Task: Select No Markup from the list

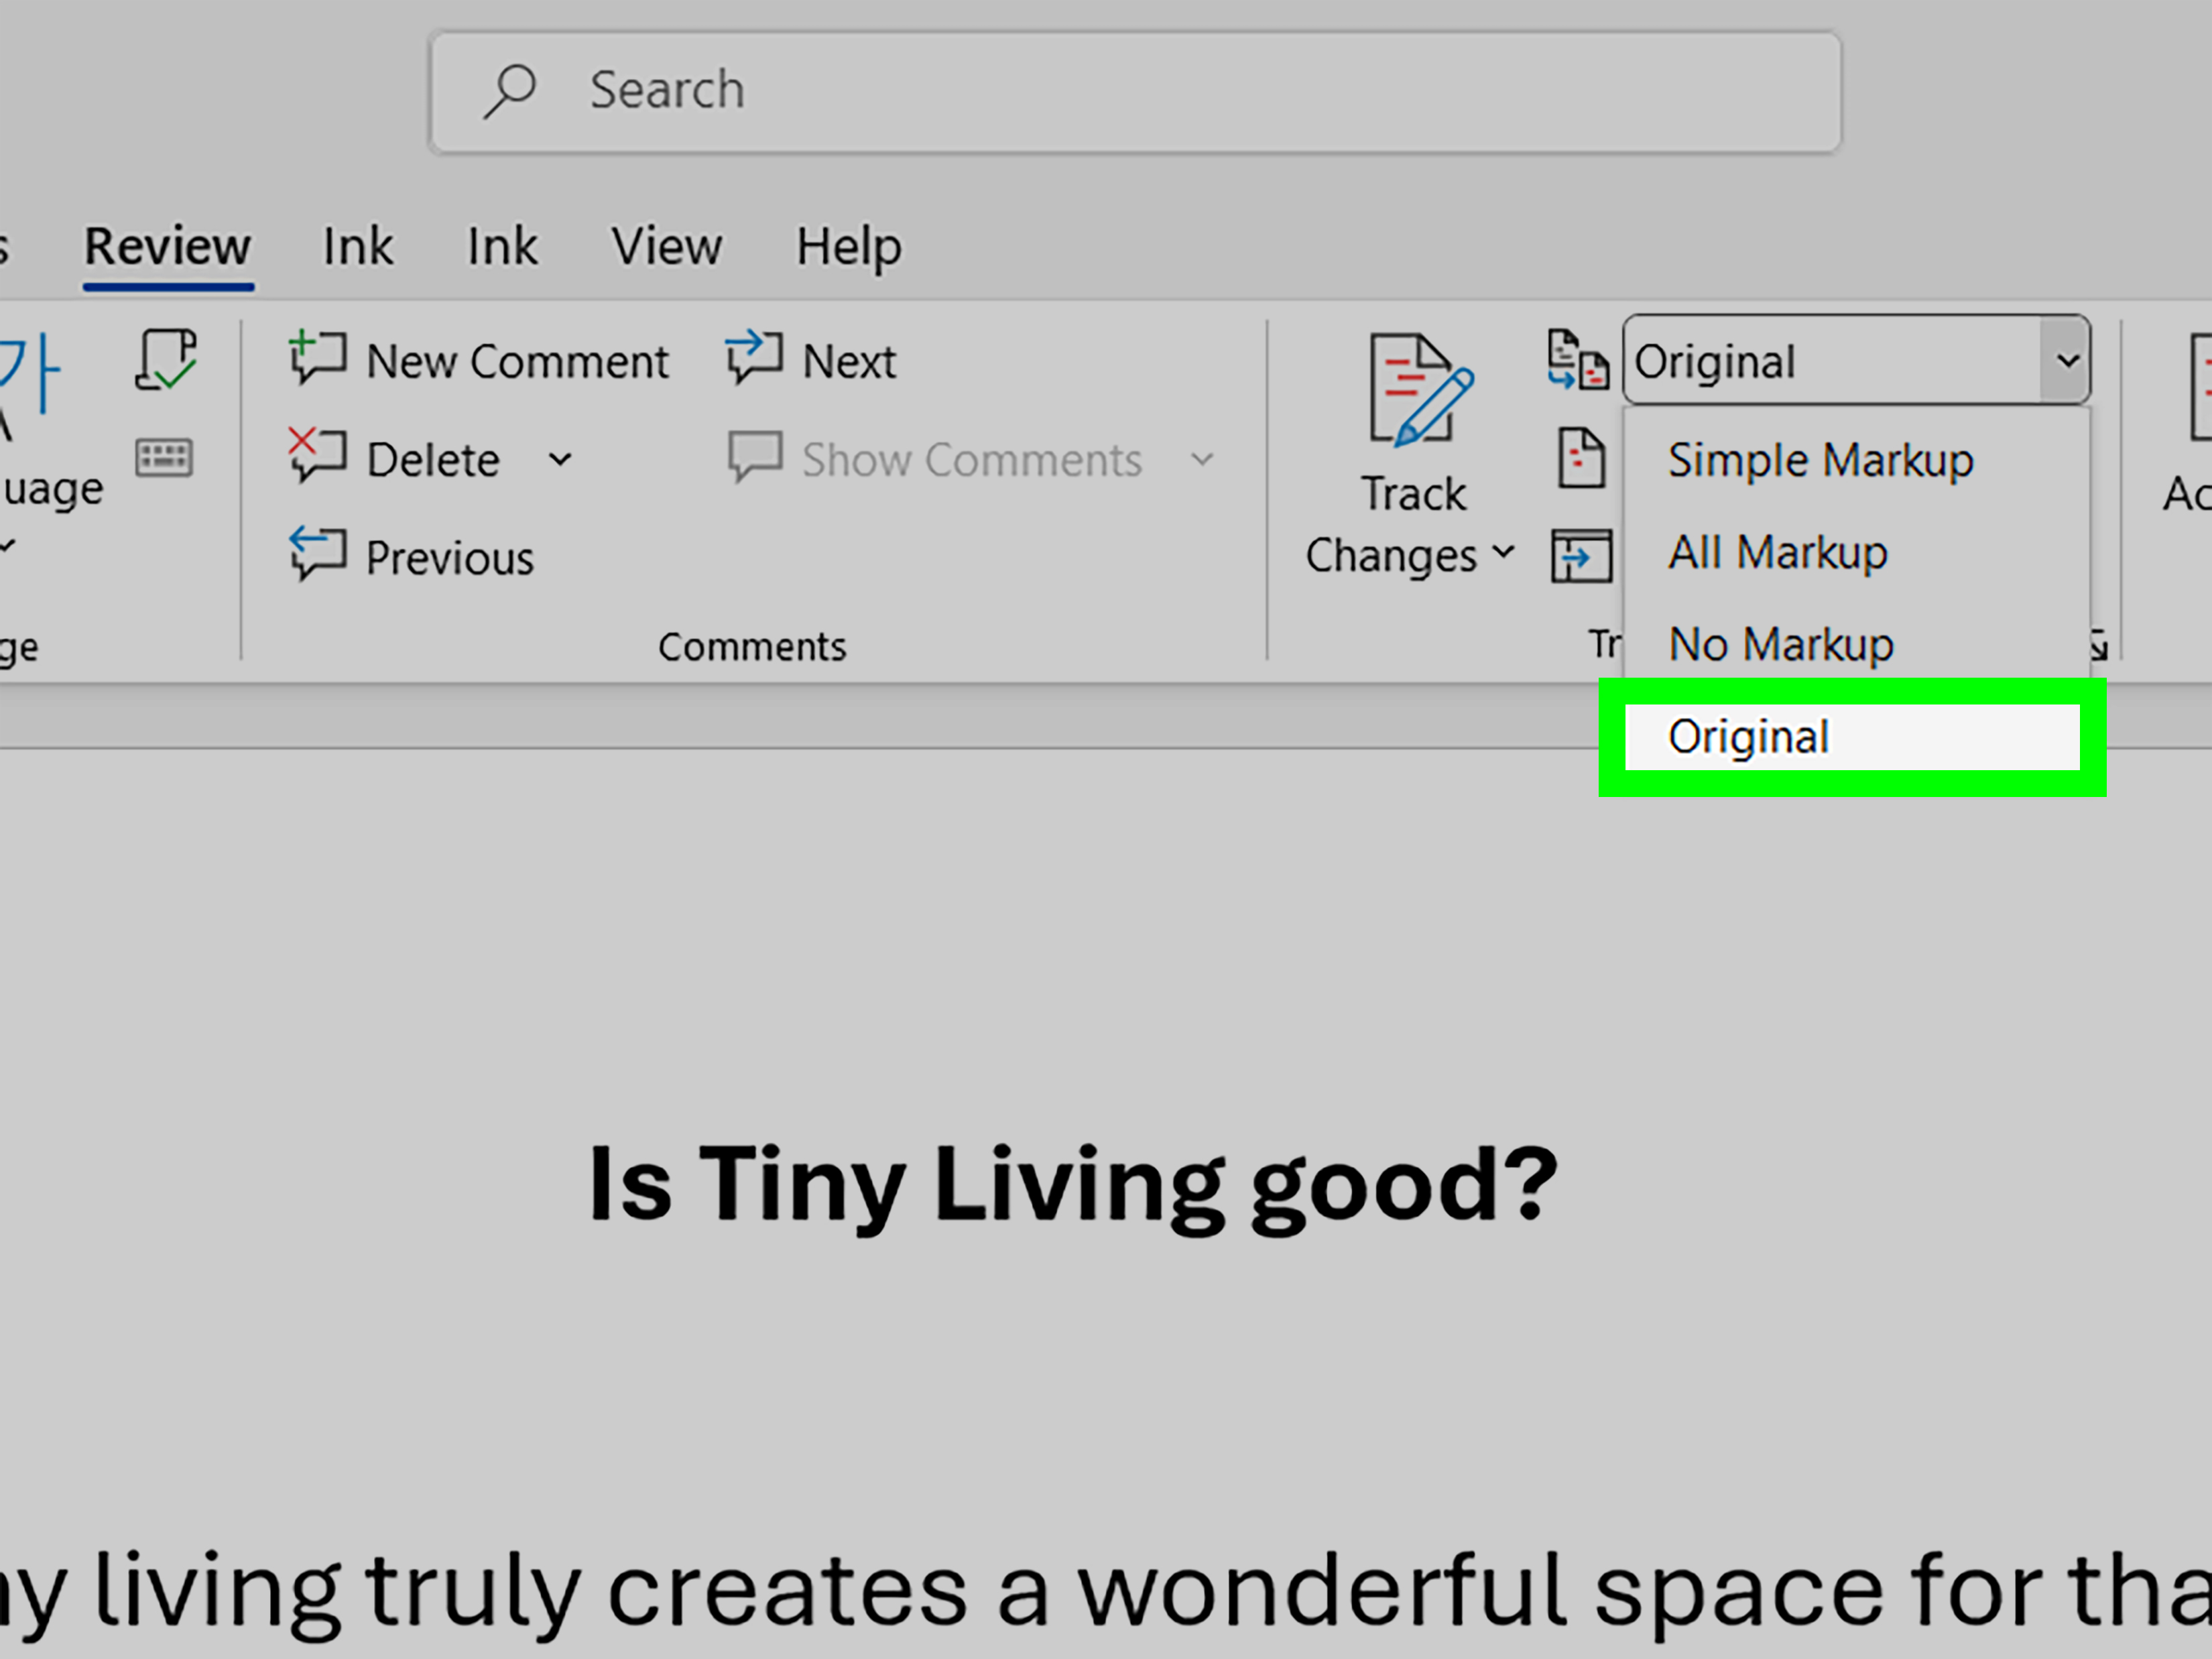Action: (1781, 644)
